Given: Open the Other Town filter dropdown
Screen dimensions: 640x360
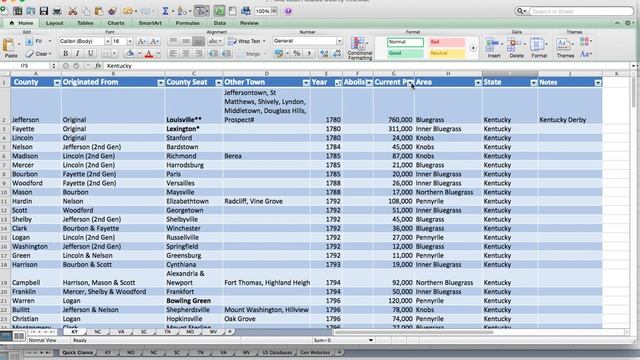Looking at the screenshot, I should 306,83.
